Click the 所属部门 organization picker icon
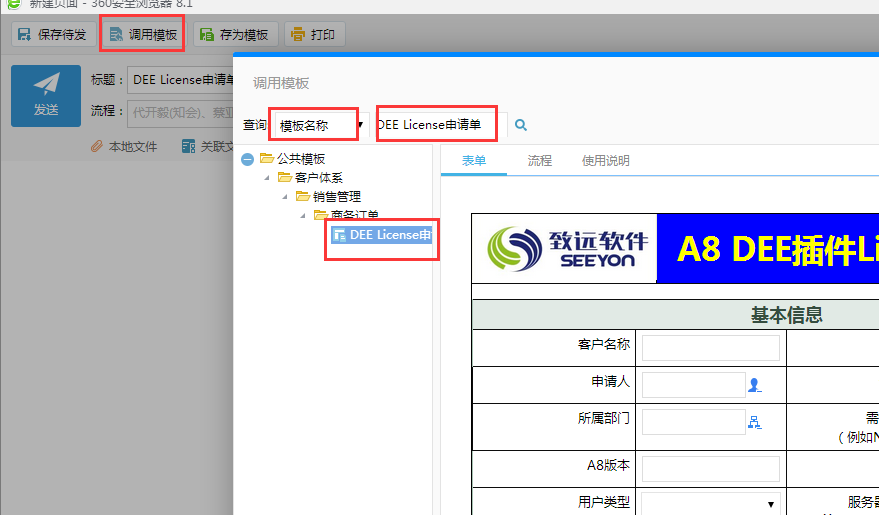879x515 pixels. click(755, 423)
